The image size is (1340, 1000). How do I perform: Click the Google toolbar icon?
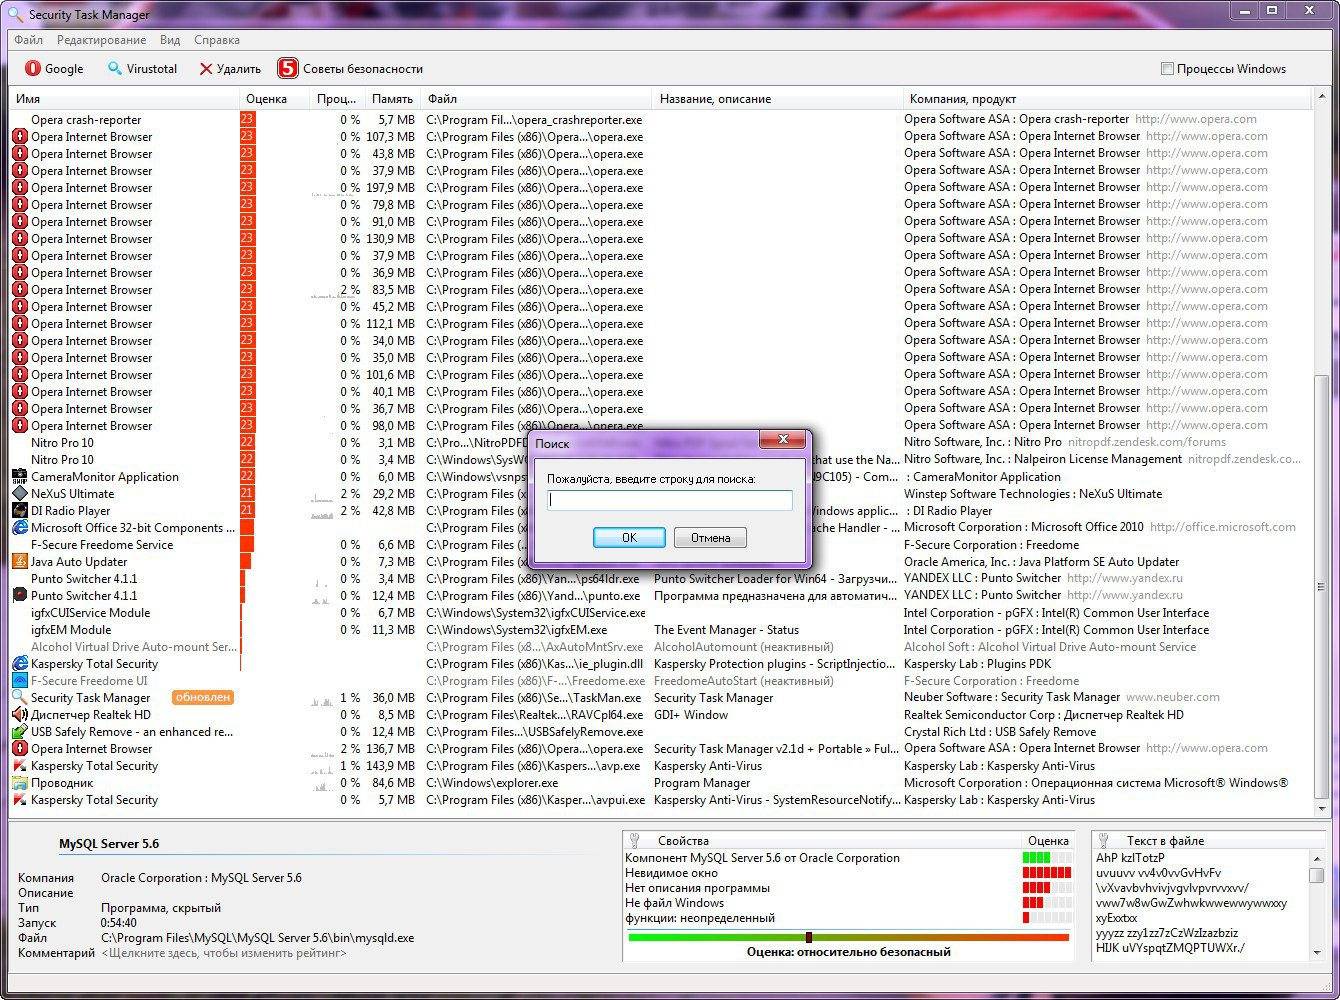(33, 68)
